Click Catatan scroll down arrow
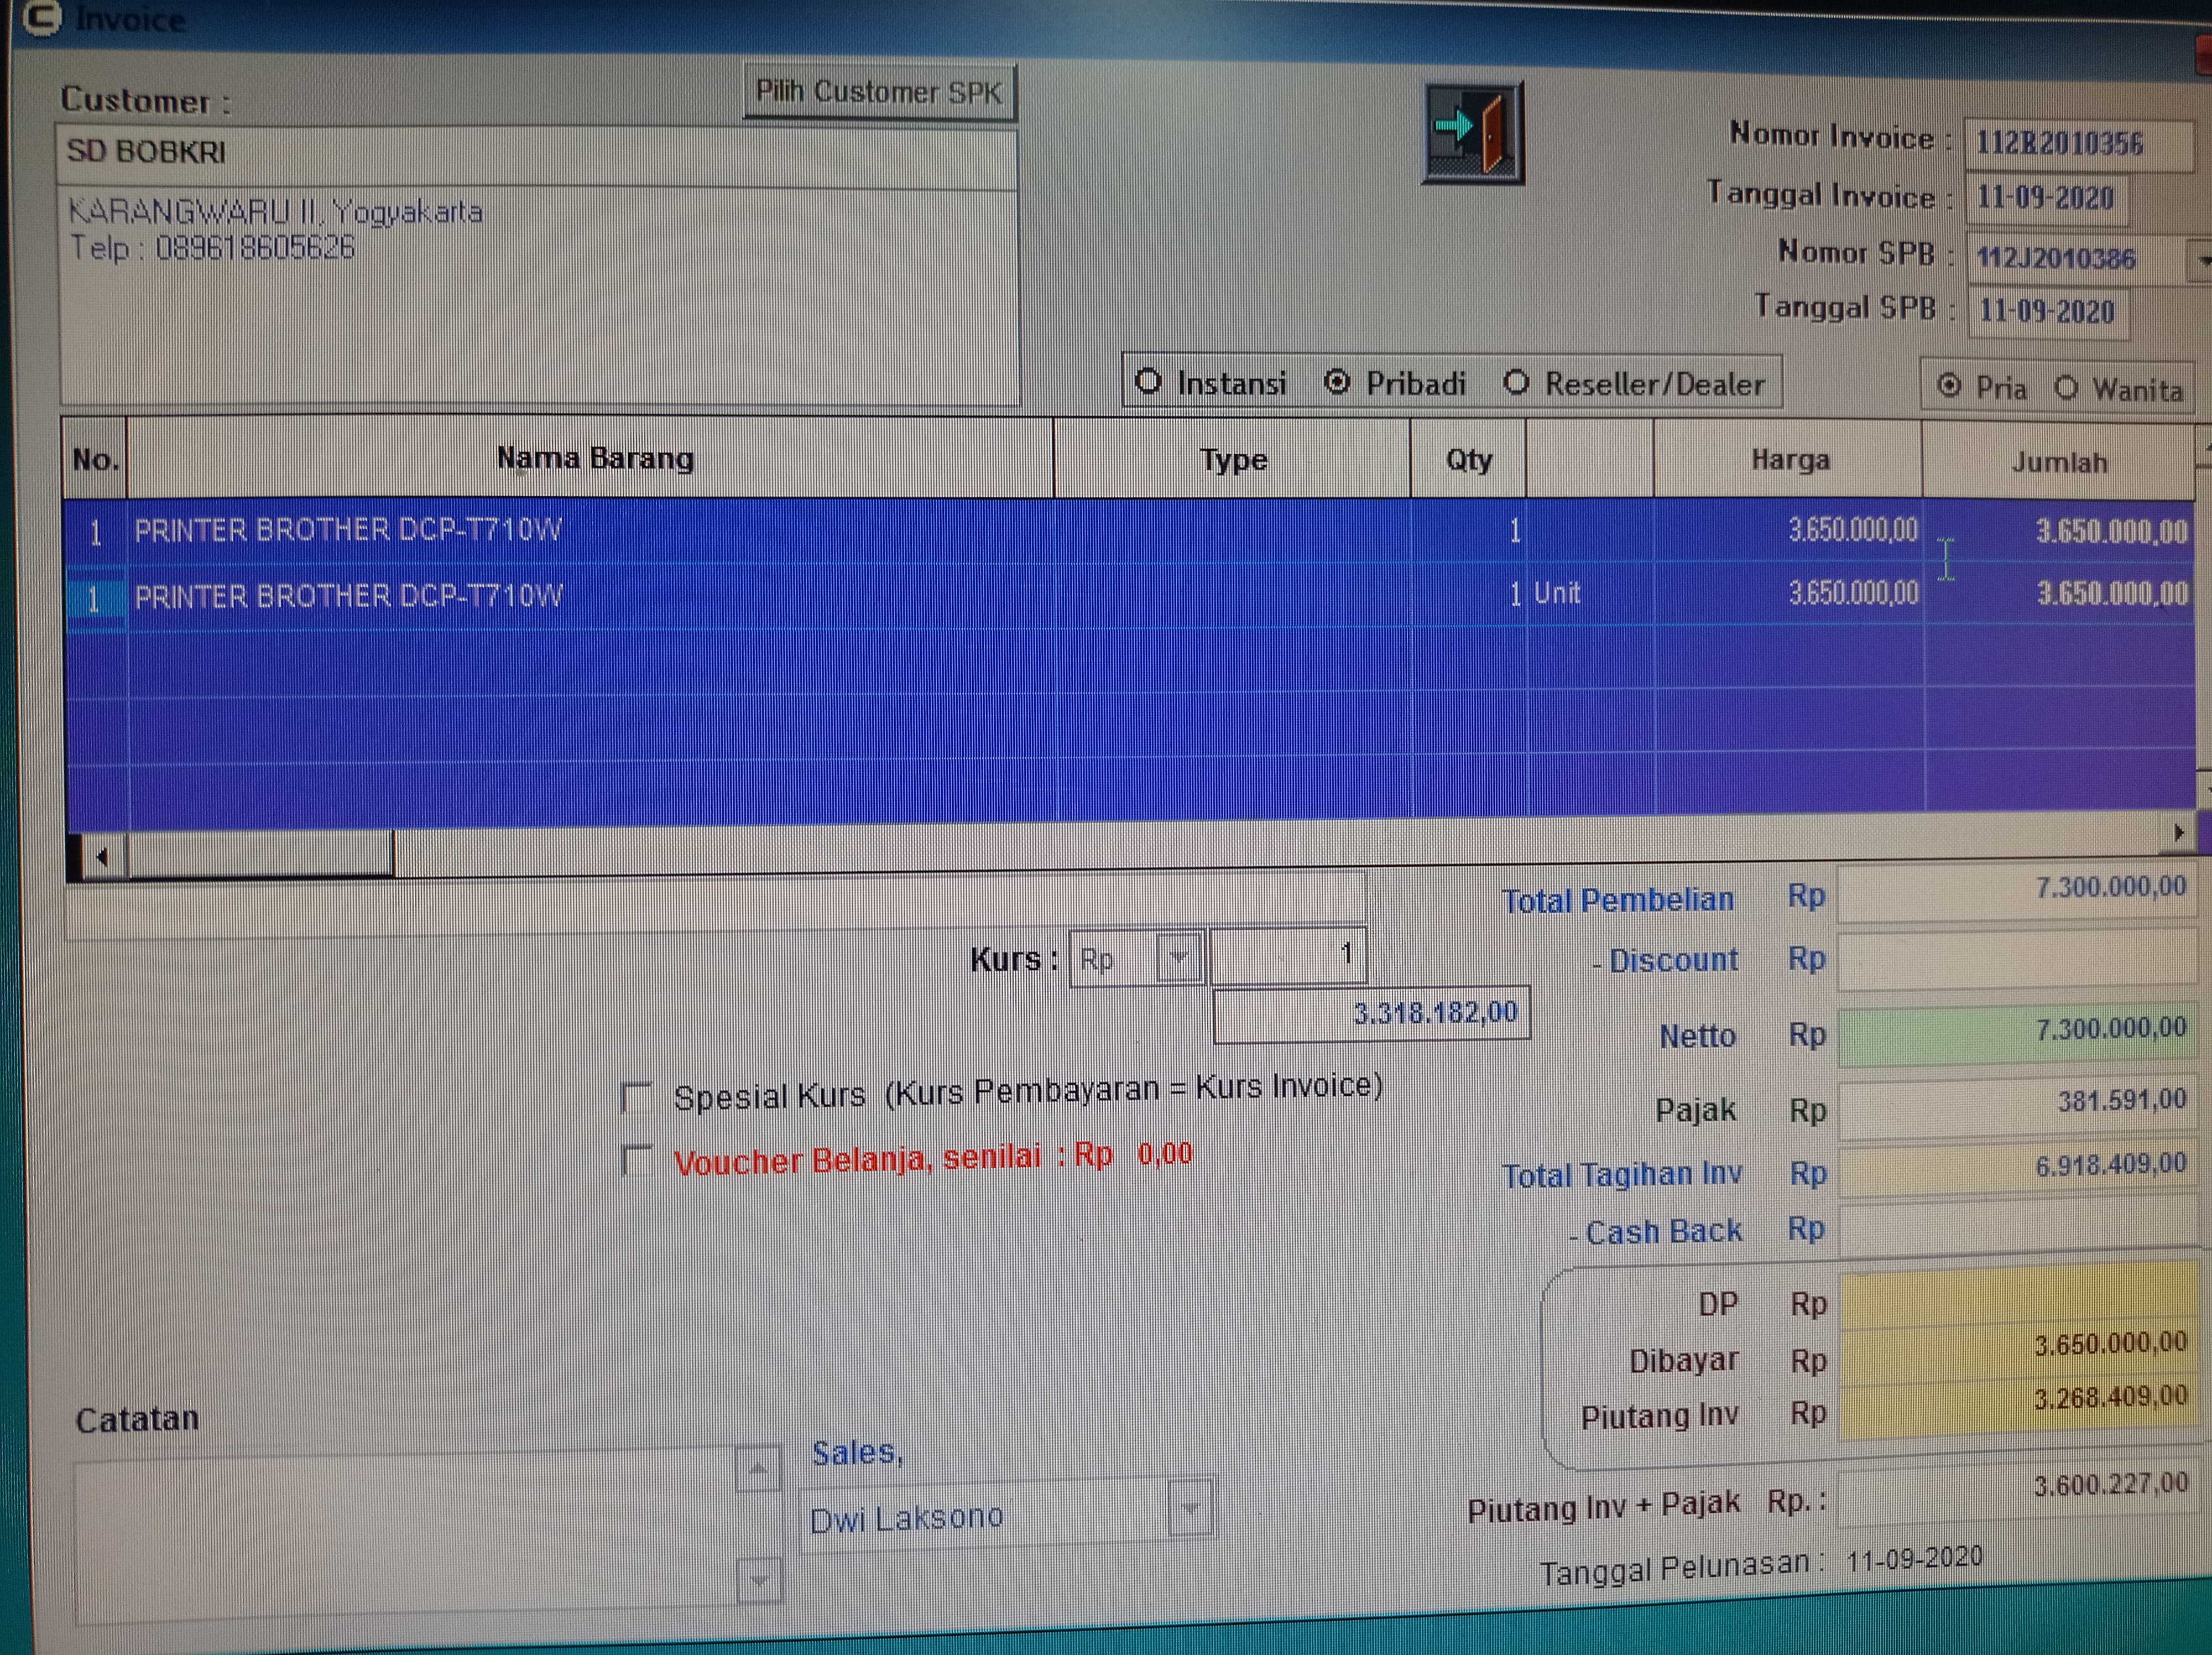 pyautogui.click(x=759, y=1581)
